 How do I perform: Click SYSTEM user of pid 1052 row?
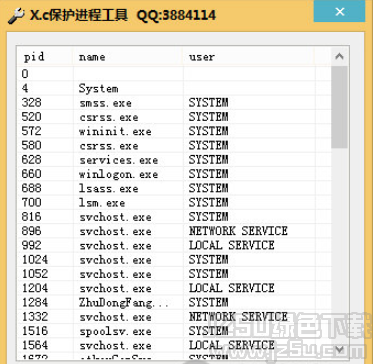pos(208,274)
